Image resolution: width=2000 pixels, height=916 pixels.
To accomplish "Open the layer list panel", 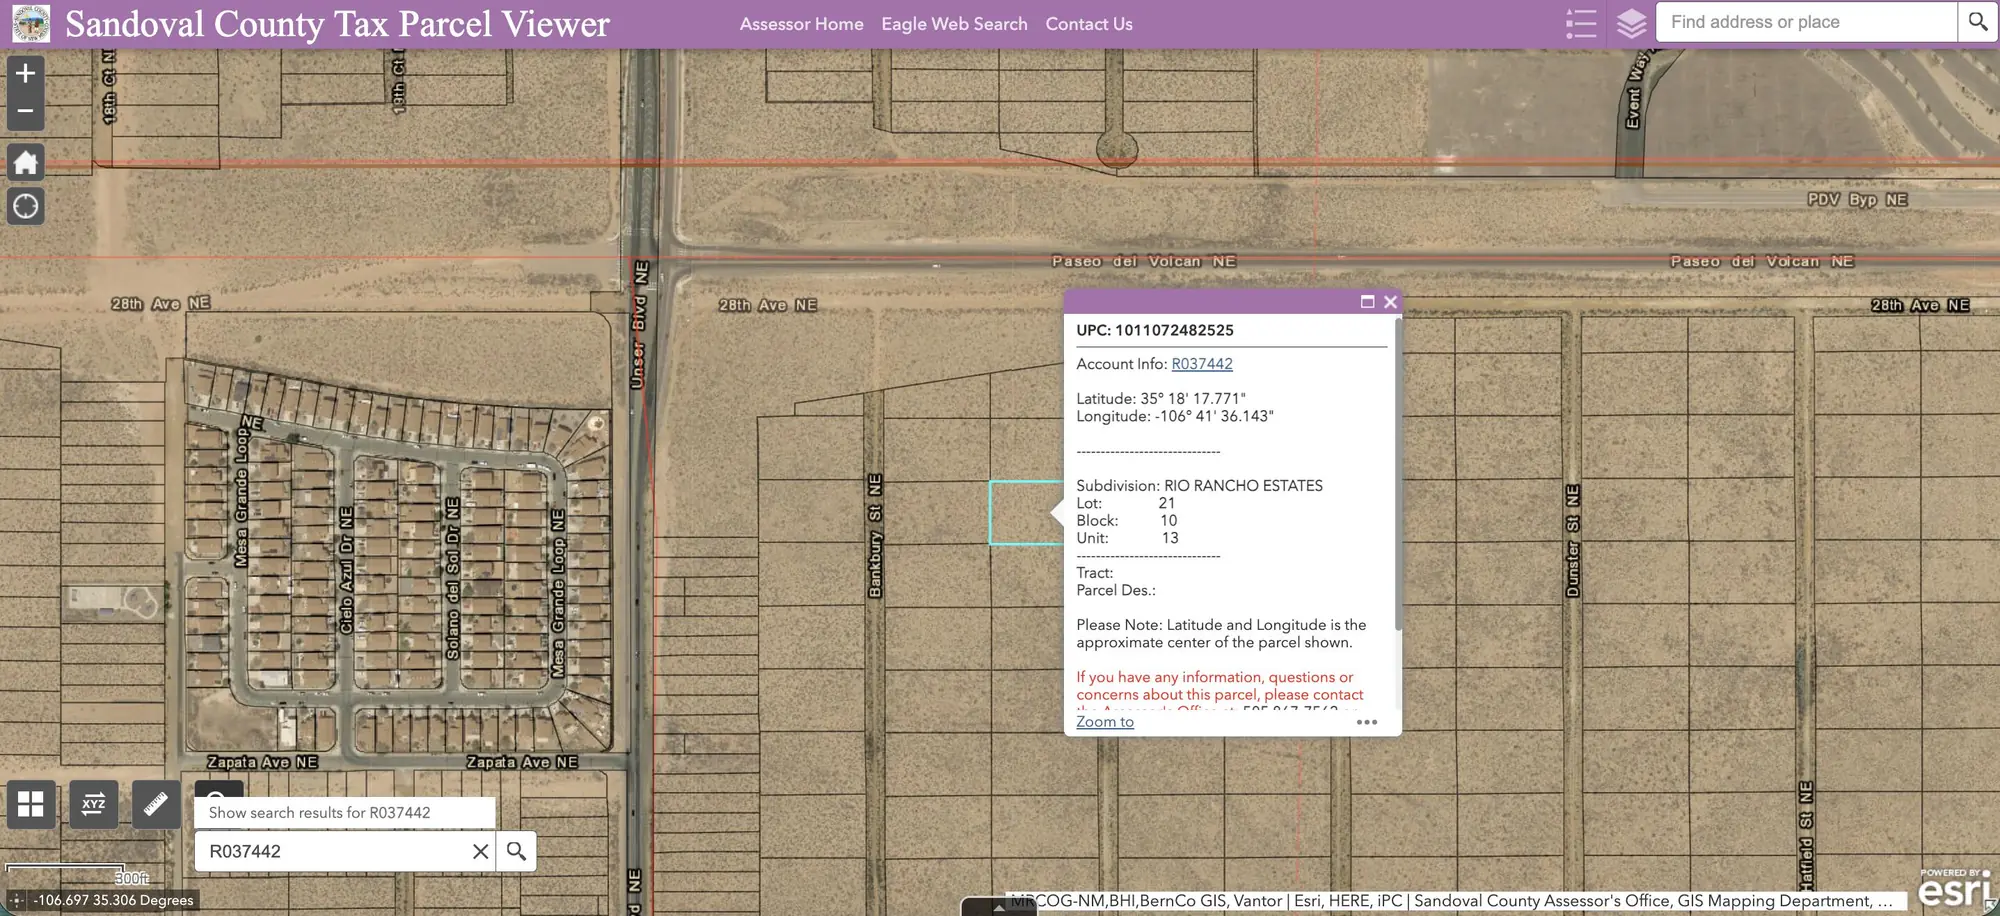I will tap(1631, 23).
